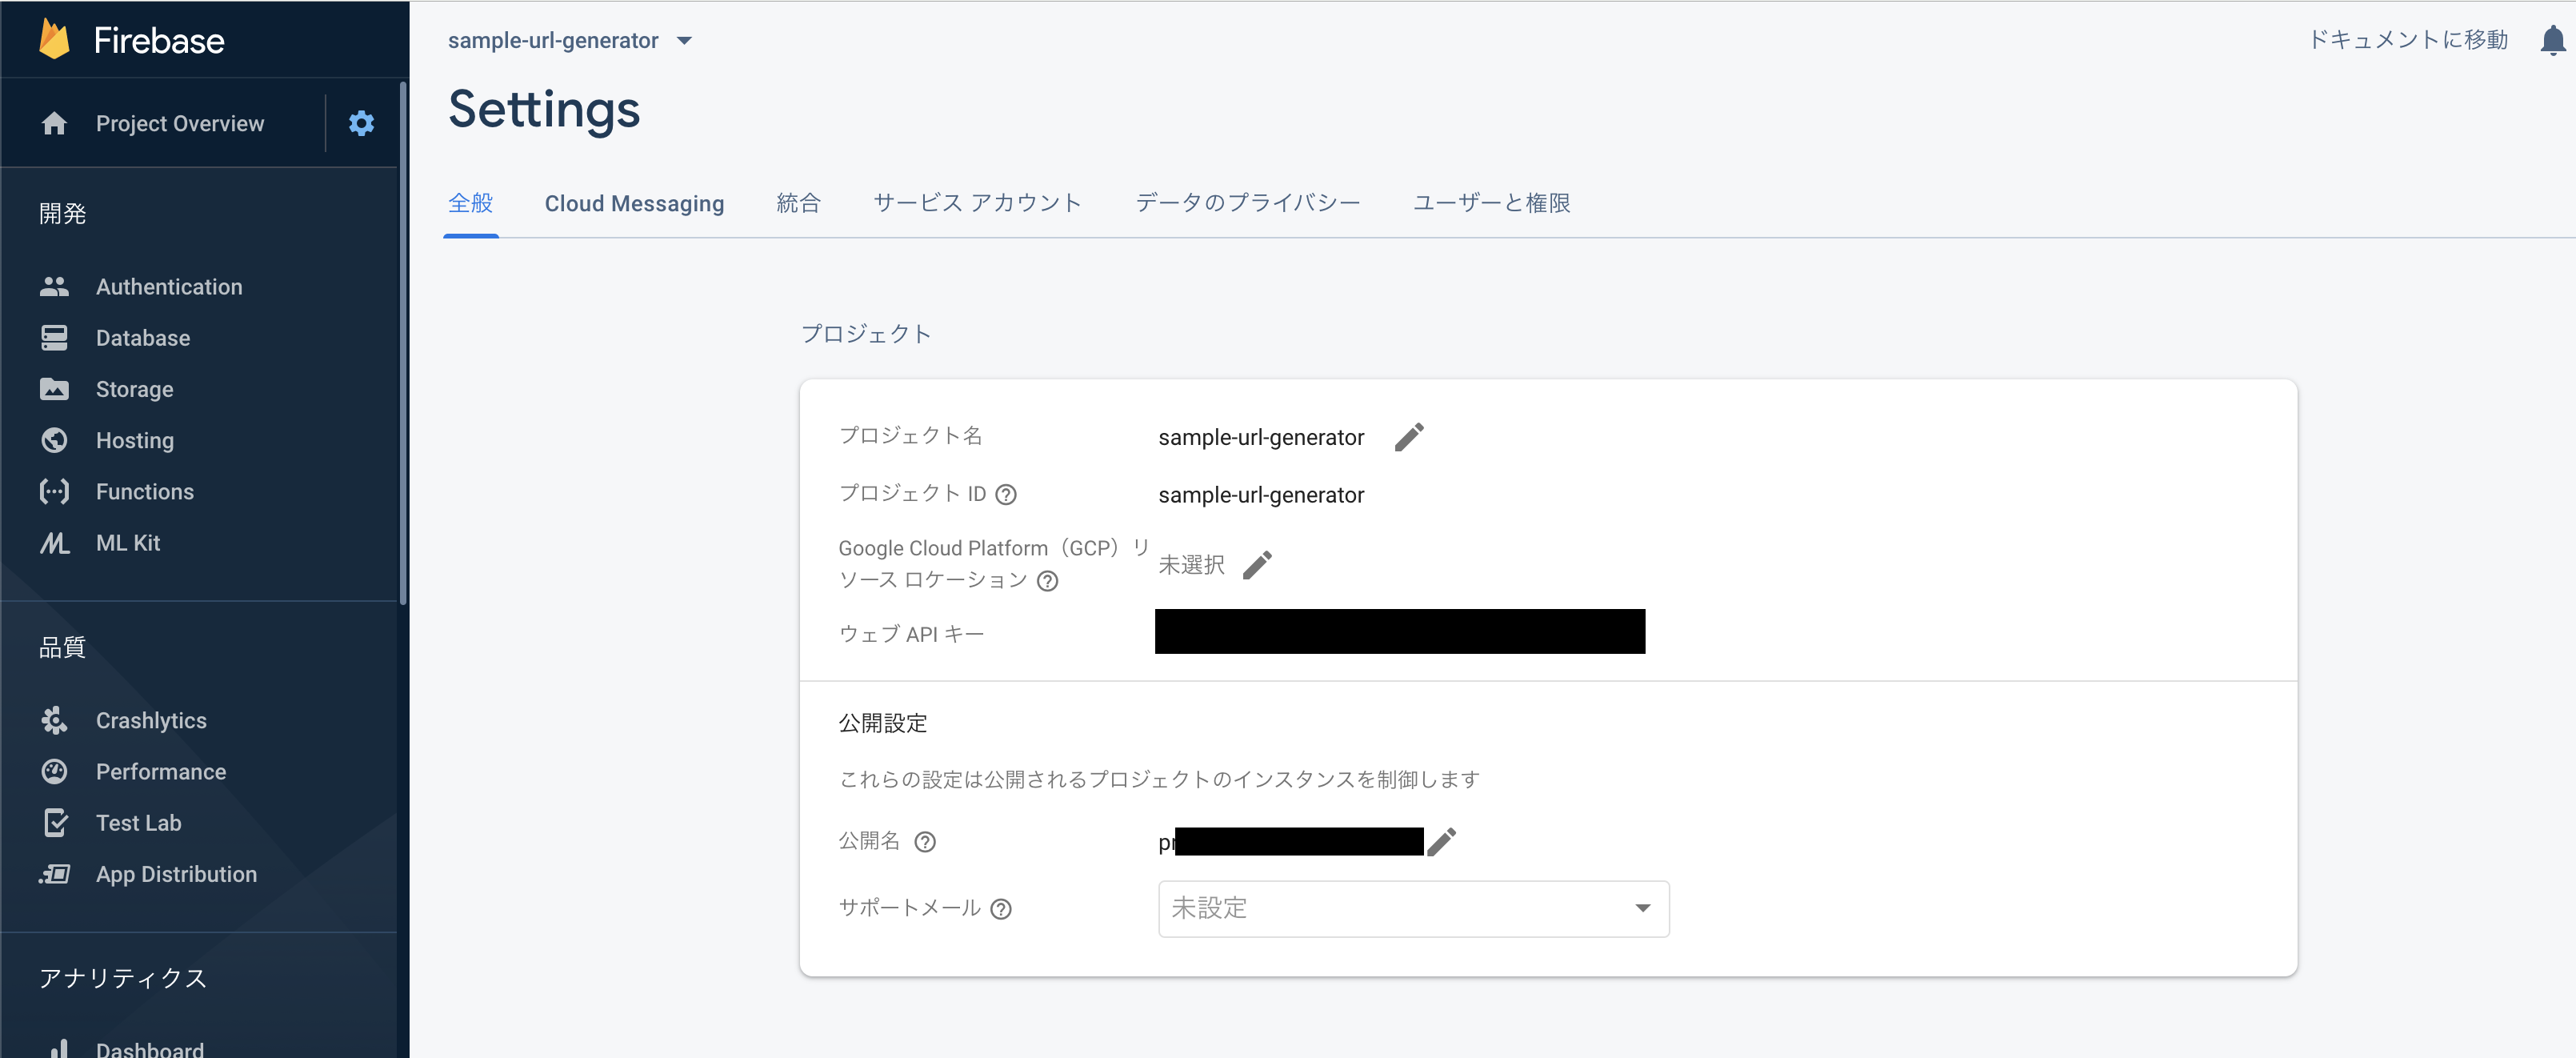Click the project ID value sample-url-generator

pyautogui.click(x=1261, y=495)
